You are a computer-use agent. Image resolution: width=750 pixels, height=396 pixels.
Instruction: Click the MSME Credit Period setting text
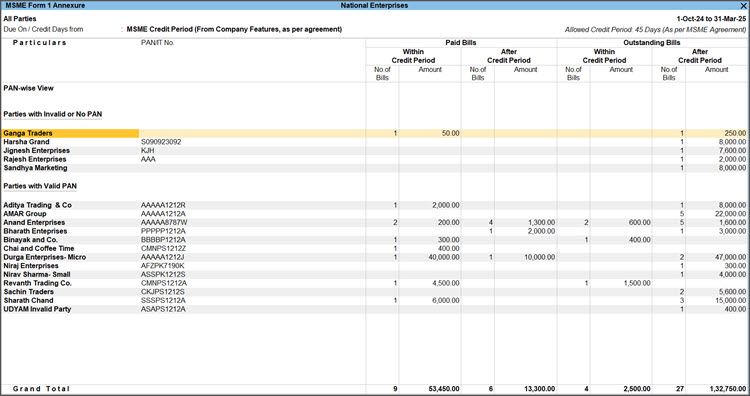coord(234,29)
